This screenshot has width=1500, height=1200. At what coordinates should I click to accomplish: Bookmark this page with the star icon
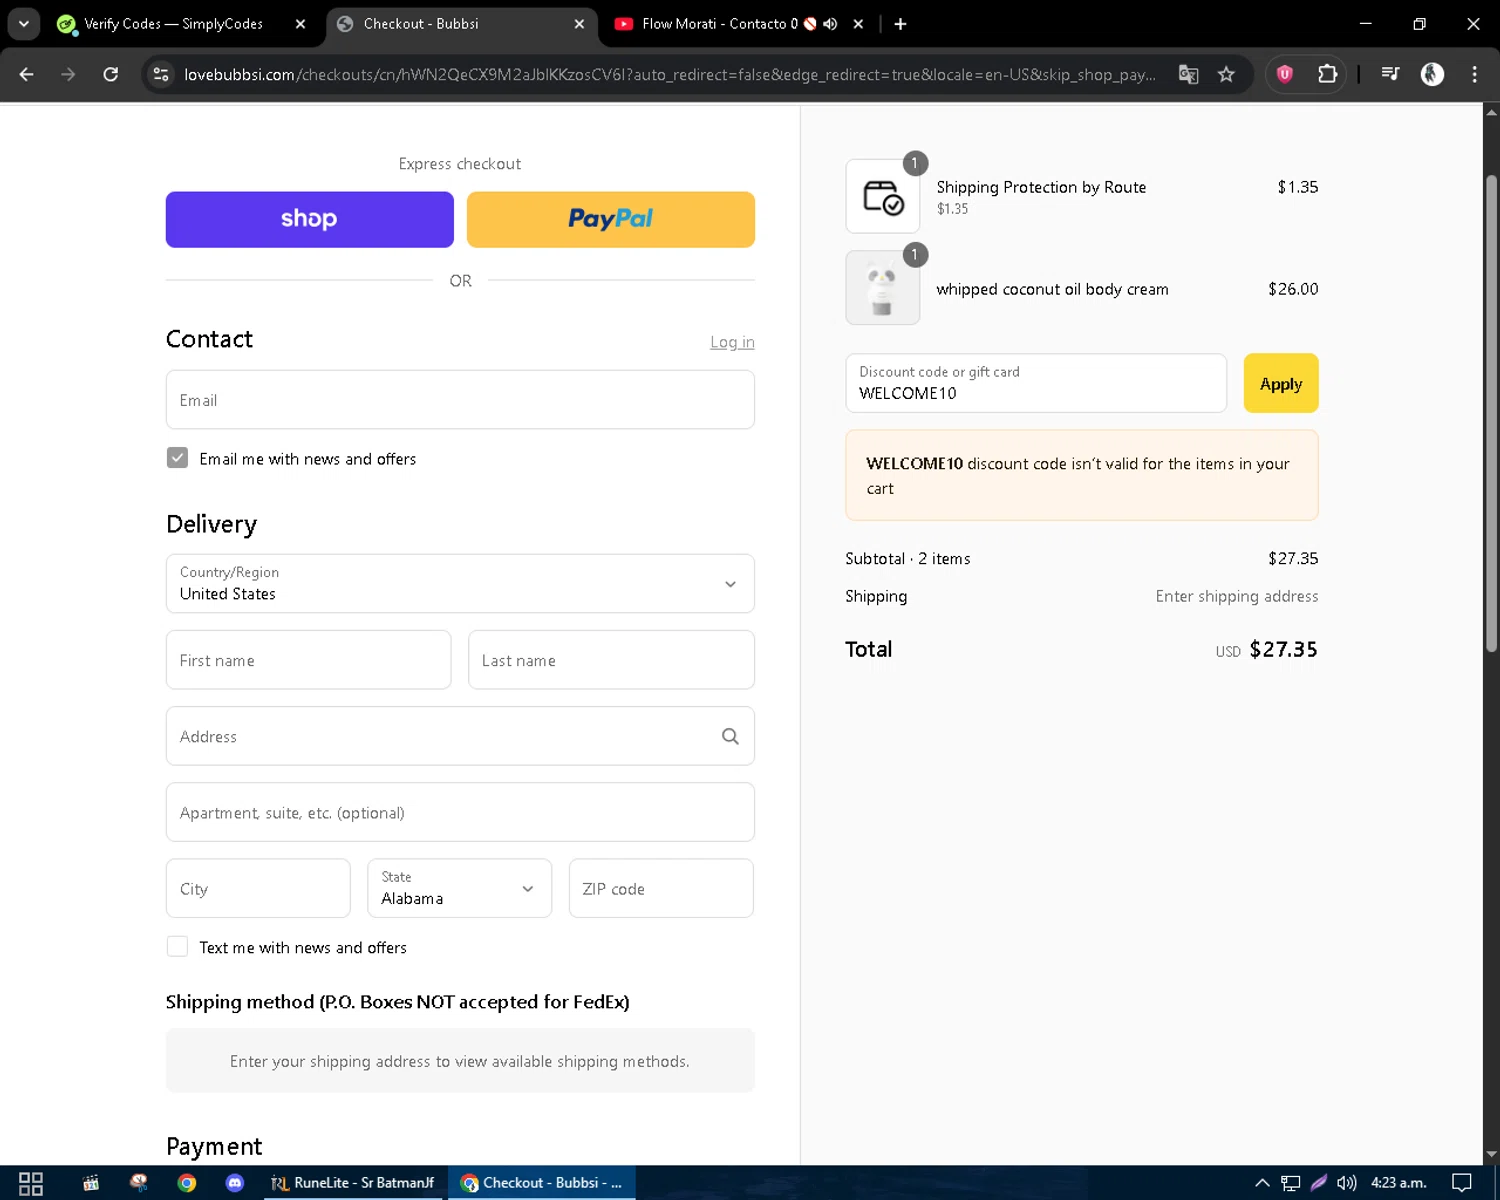tap(1226, 75)
